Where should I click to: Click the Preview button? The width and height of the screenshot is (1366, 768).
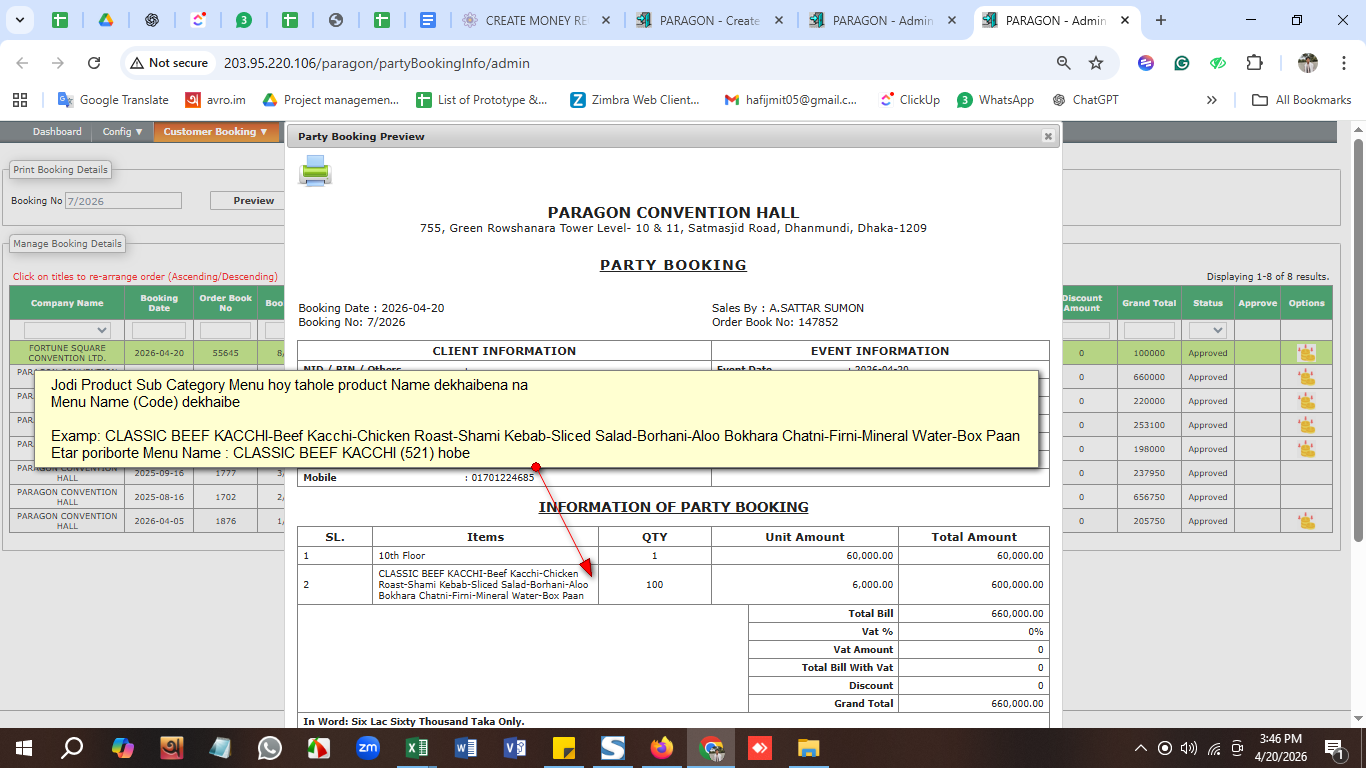pyautogui.click(x=254, y=201)
